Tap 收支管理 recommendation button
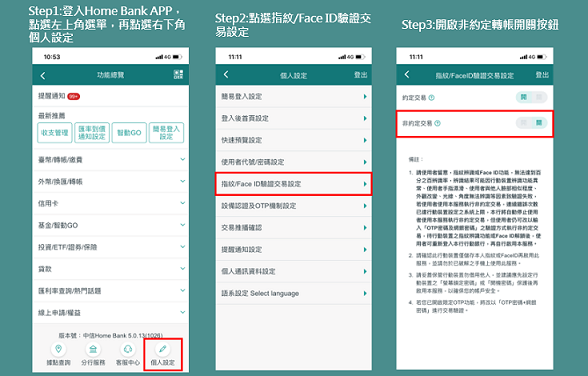This screenshot has height=376, width=588. tap(55, 132)
